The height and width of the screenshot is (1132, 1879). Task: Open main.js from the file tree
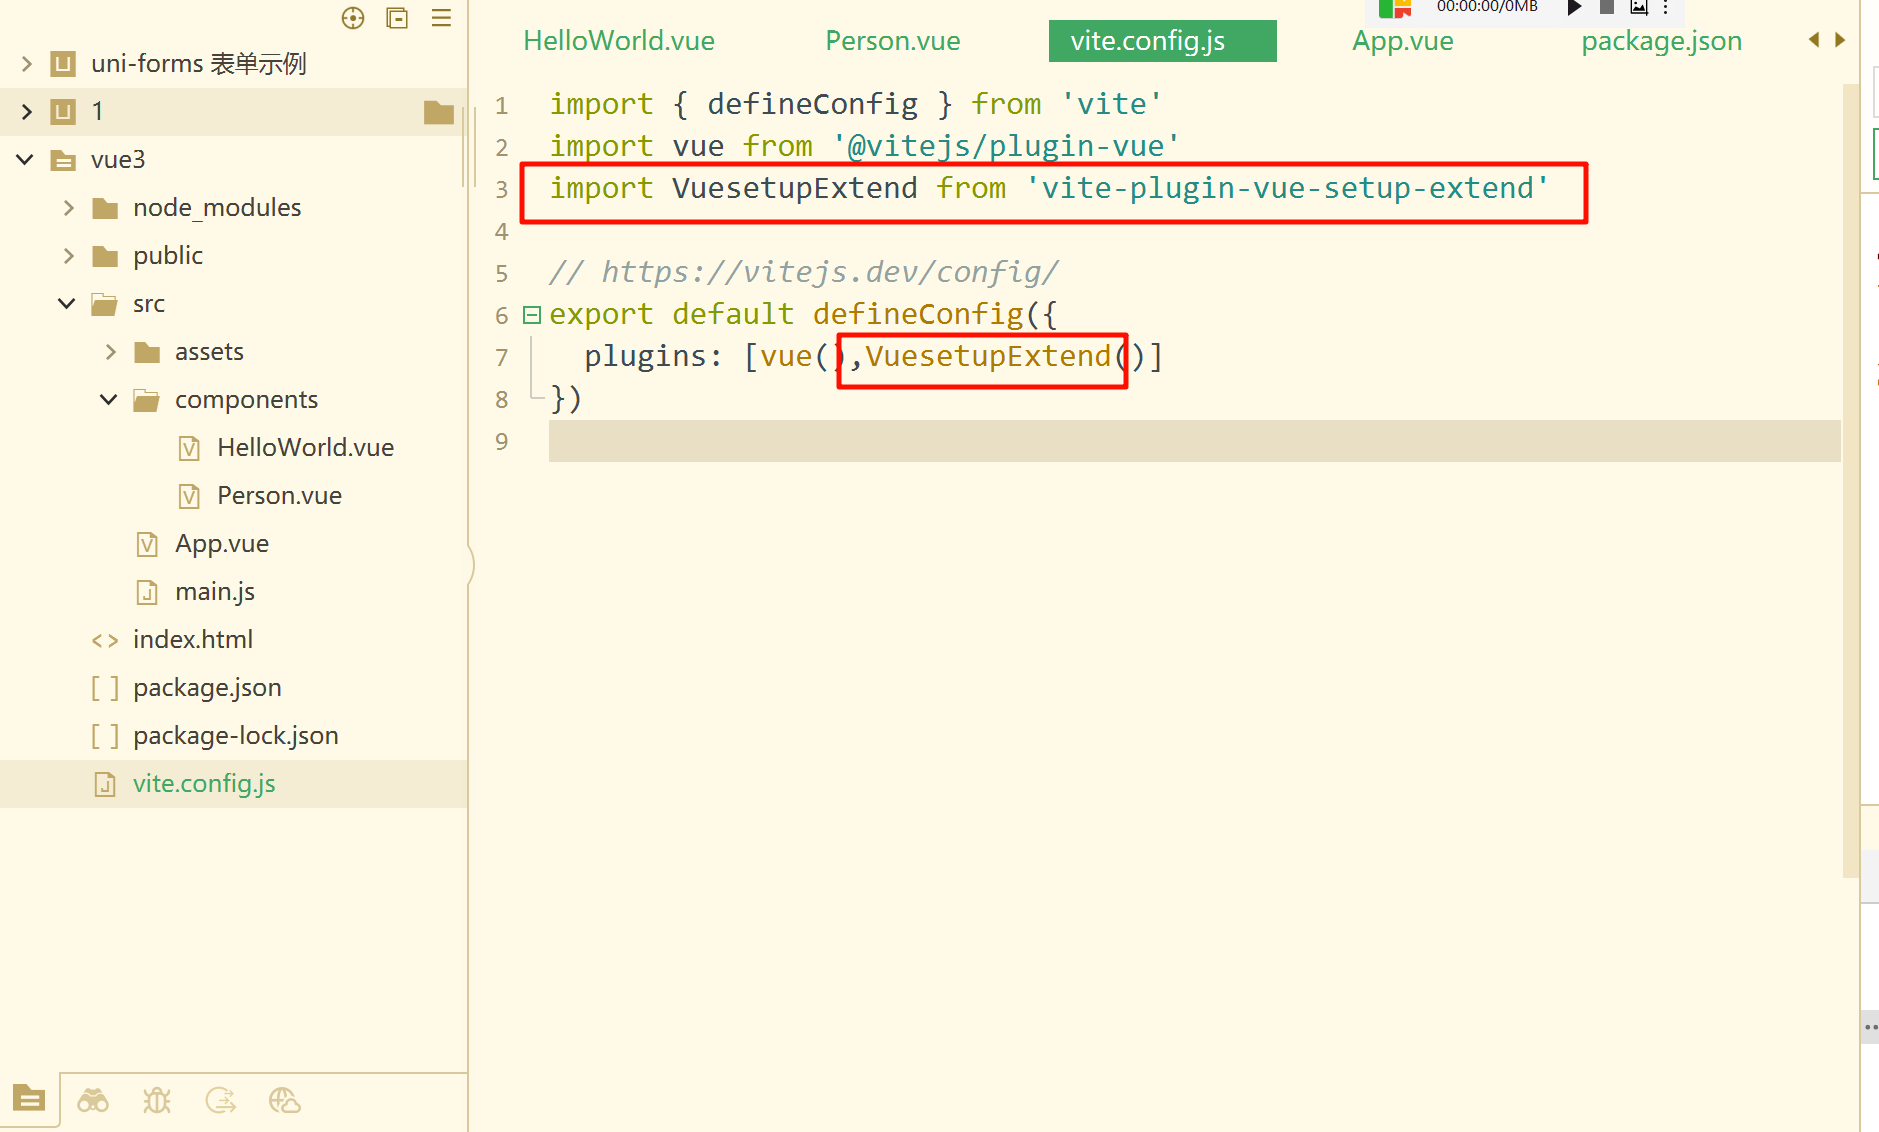(x=215, y=592)
